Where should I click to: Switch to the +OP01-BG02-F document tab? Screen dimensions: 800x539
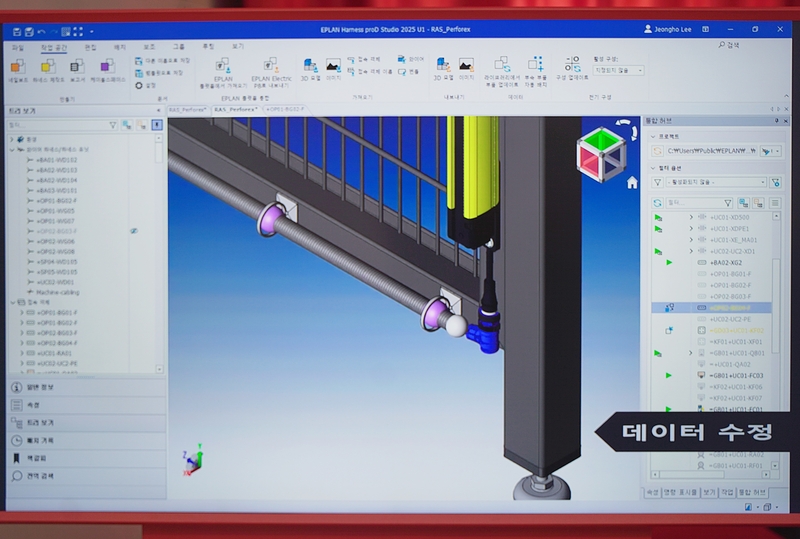tap(283, 109)
